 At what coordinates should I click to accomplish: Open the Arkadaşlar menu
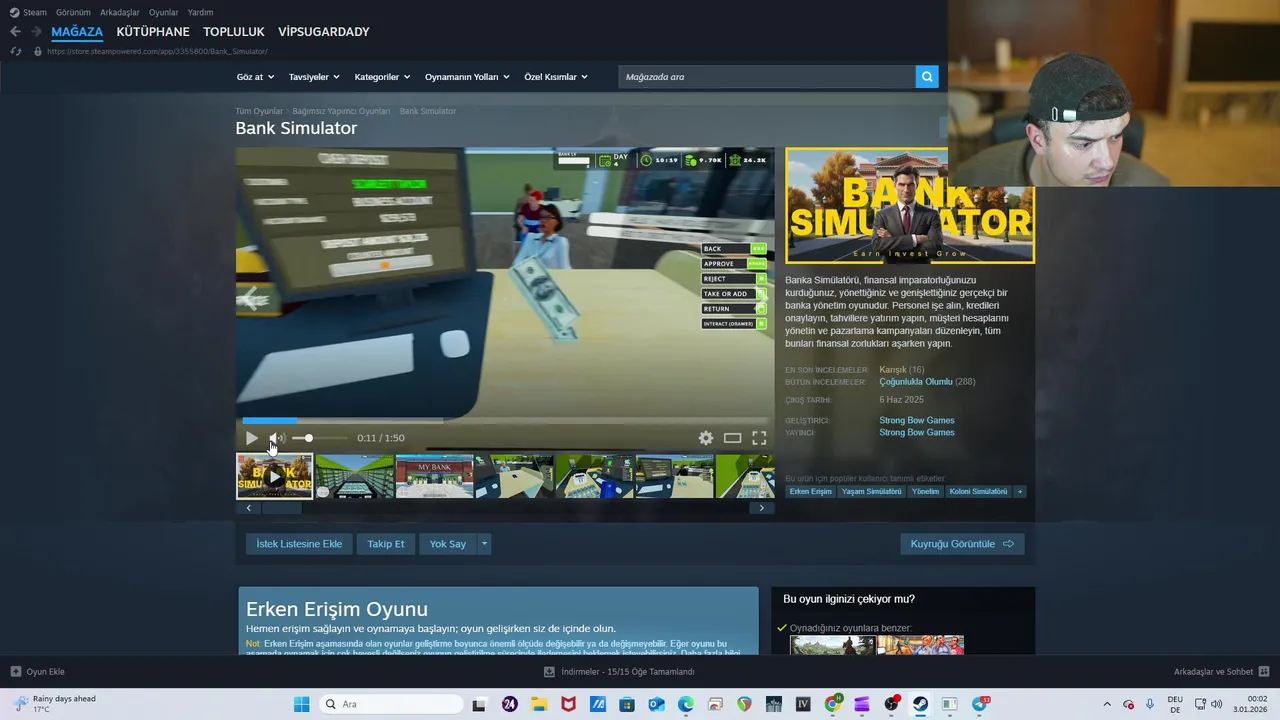click(x=120, y=12)
